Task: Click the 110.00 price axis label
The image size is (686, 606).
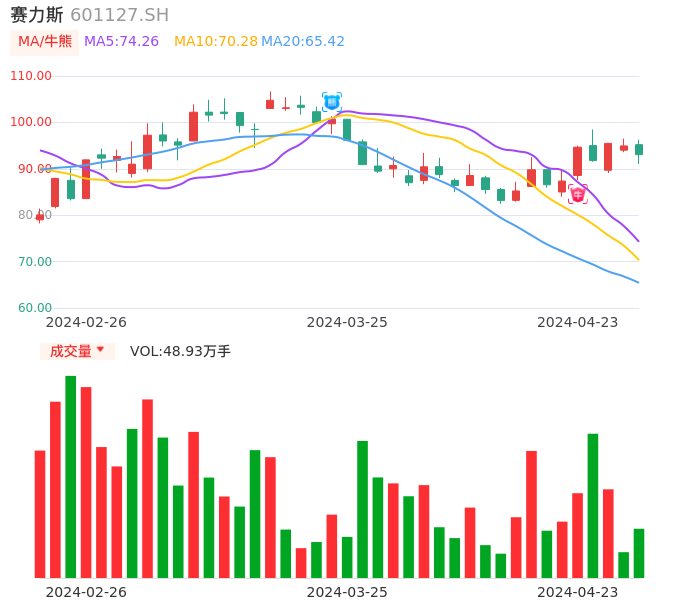Action: pyautogui.click(x=31, y=76)
